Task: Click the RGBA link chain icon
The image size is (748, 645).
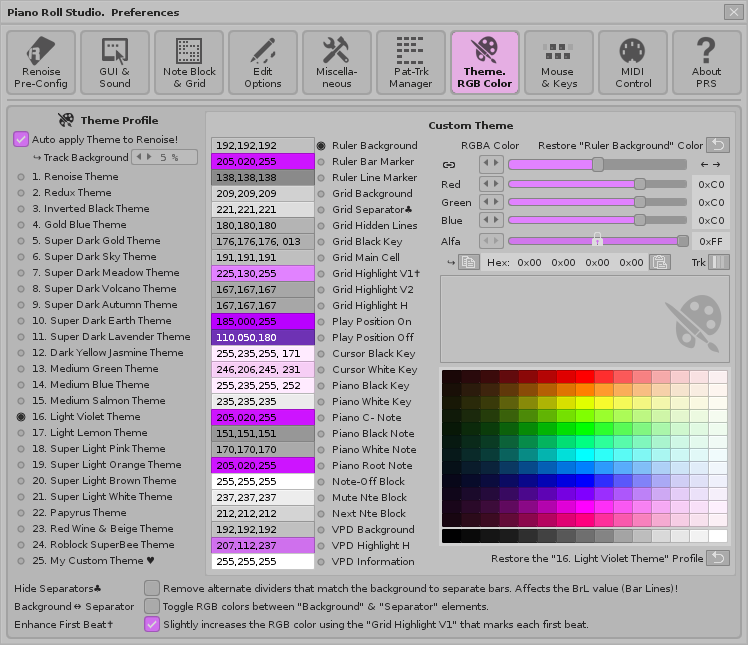Action: [x=449, y=165]
